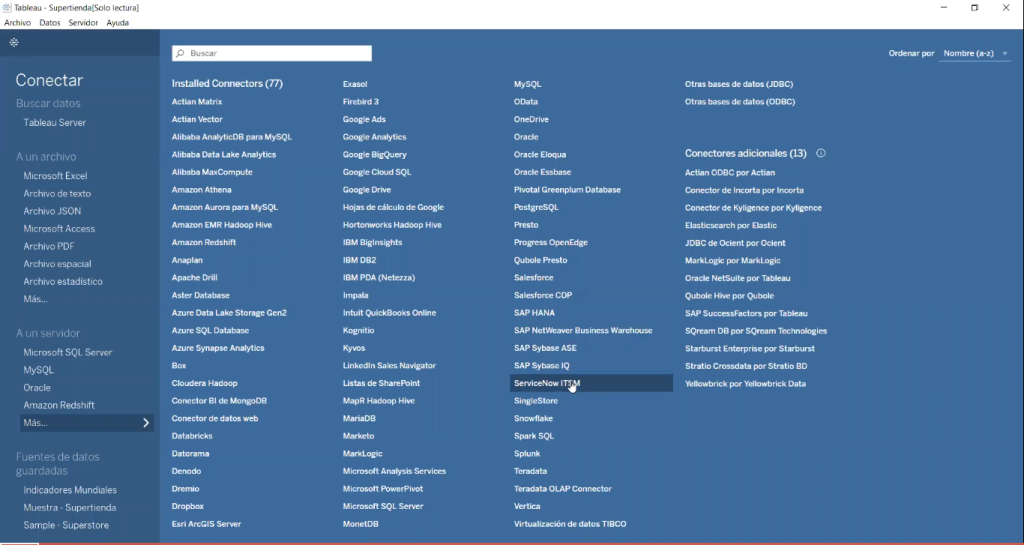Select the Alibaba MaxCompute connector
The image size is (1024, 545).
click(x=212, y=172)
